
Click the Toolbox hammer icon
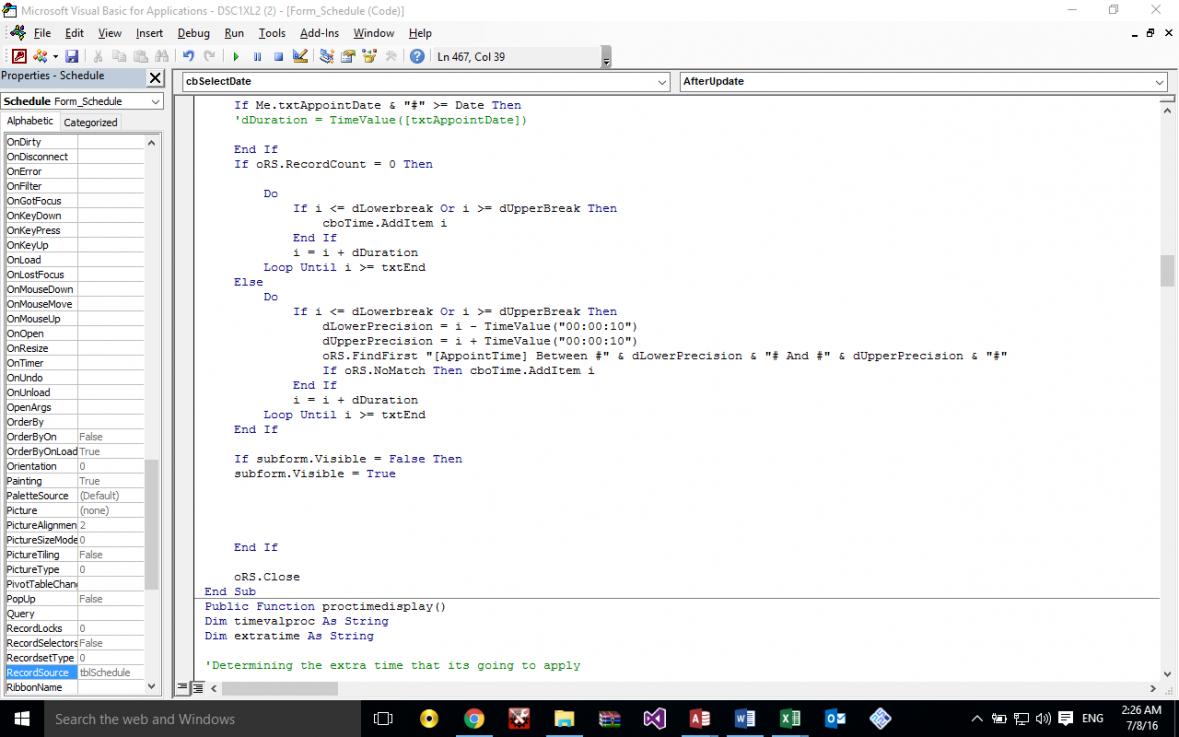pyautogui.click(x=390, y=56)
